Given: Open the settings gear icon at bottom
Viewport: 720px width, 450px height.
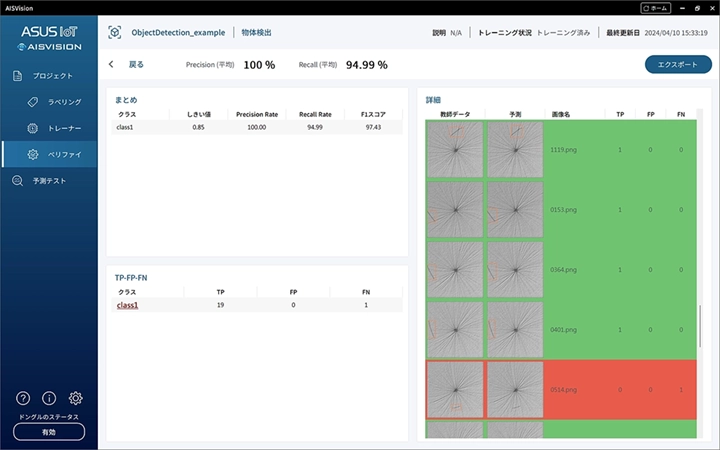Looking at the screenshot, I should (75, 398).
